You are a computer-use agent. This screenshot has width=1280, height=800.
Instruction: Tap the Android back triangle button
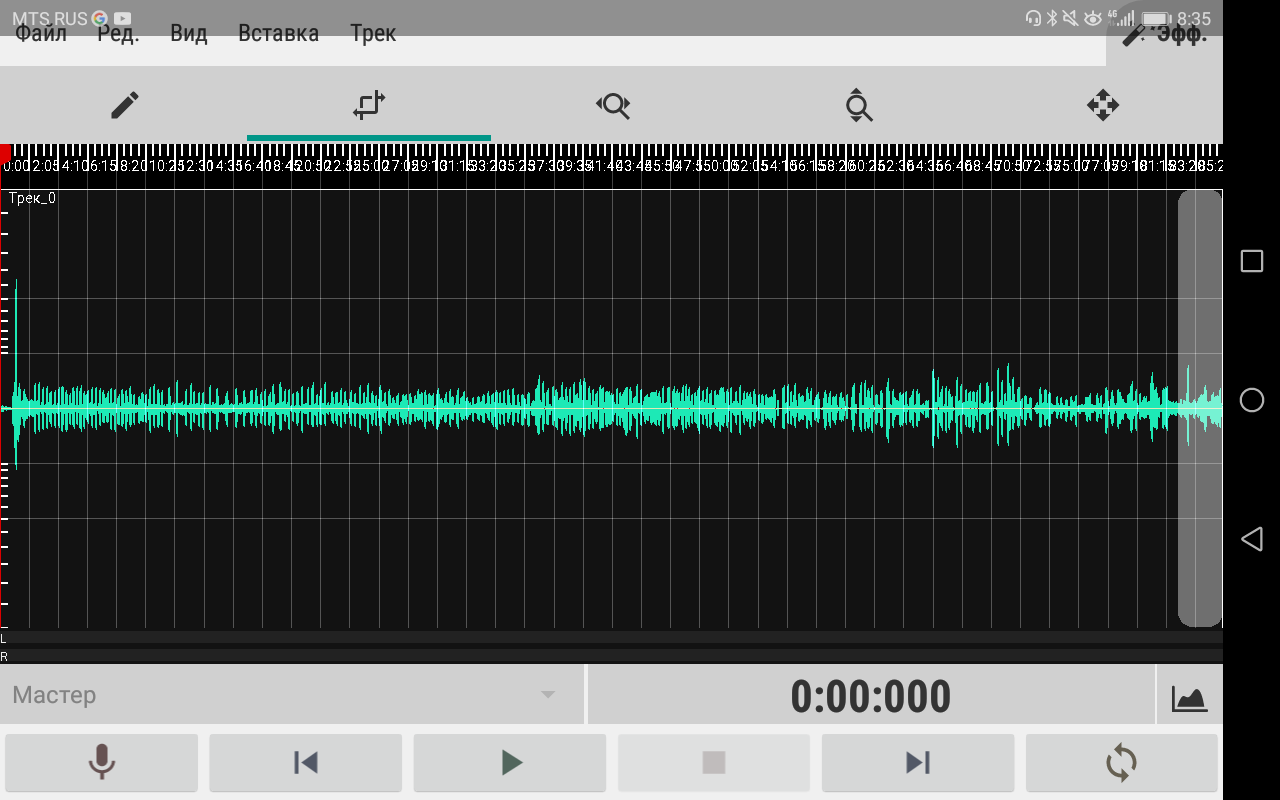1251,540
